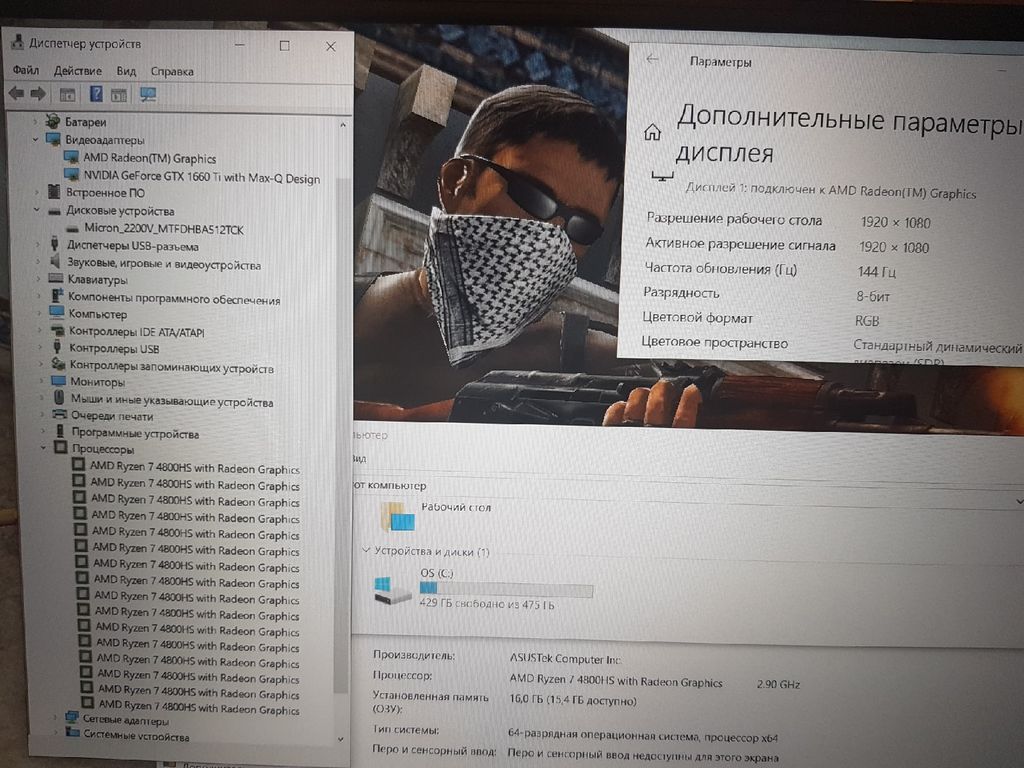
Task: Click the Сетевые адаптеры network icon
Action: (72, 718)
